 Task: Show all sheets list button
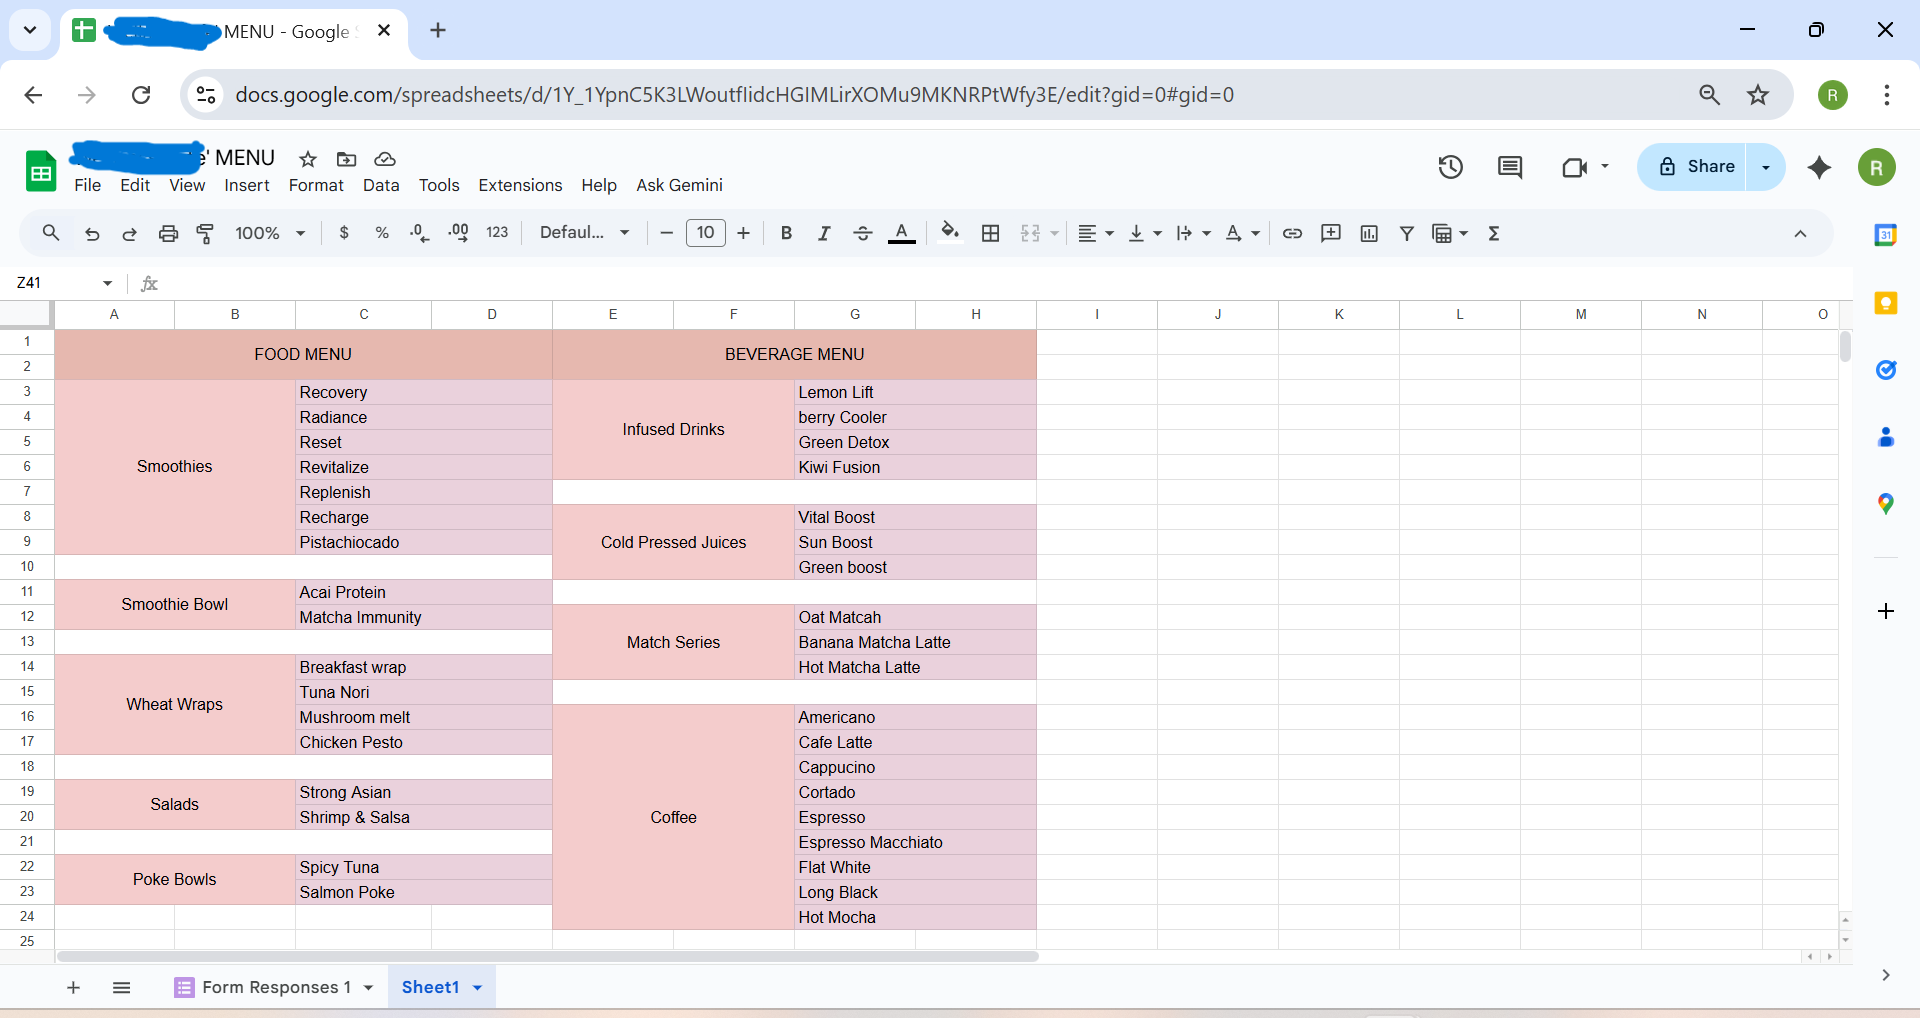point(122,988)
